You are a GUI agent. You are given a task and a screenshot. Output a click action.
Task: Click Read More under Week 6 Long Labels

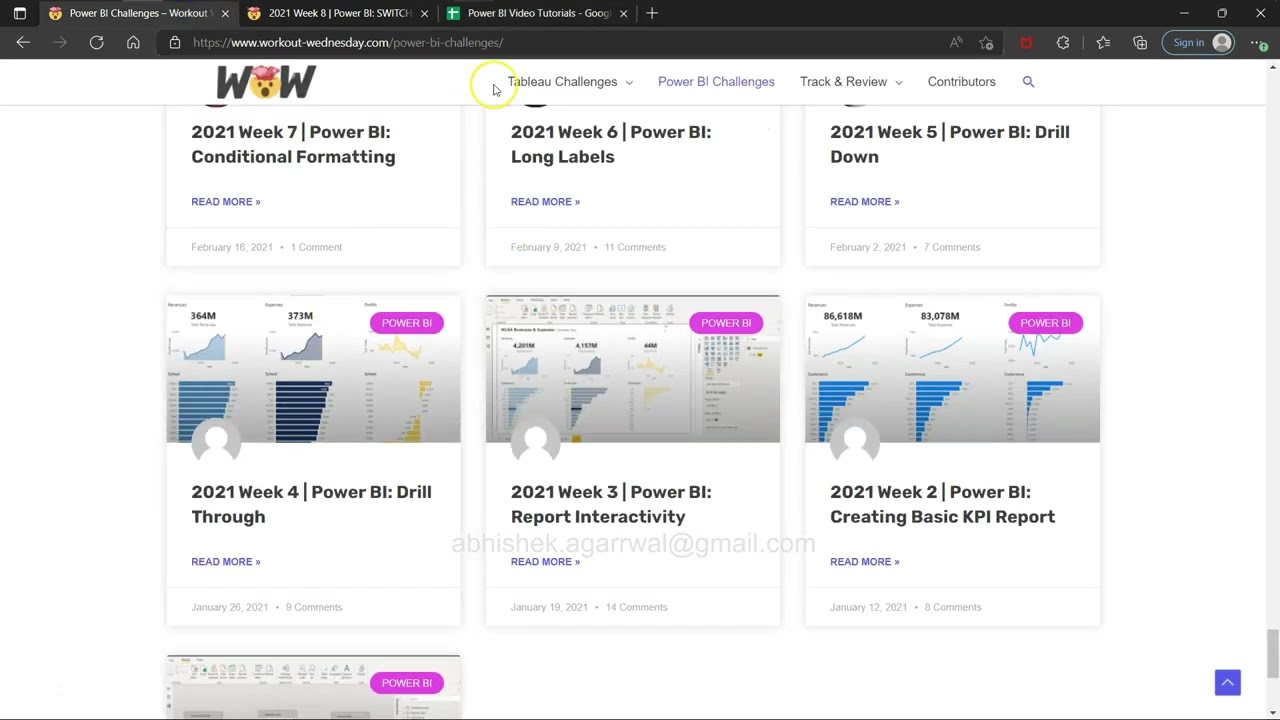click(x=545, y=202)
